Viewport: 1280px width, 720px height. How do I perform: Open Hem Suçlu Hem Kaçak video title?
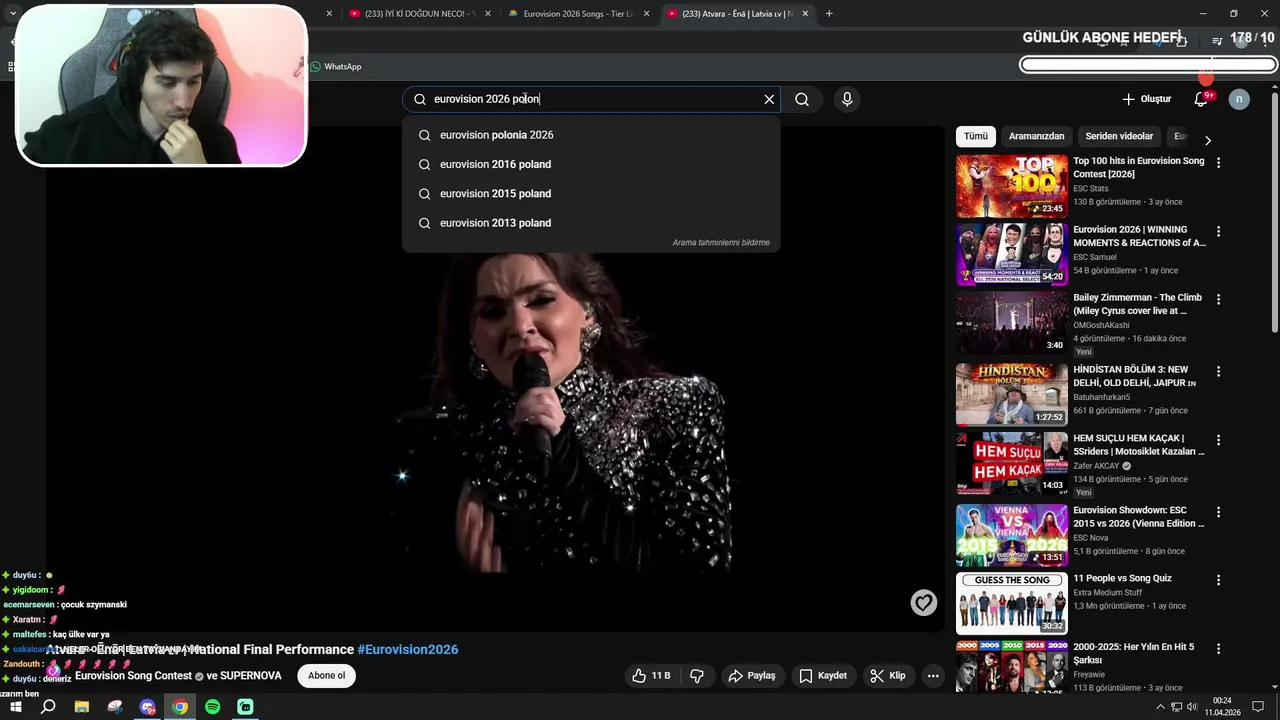pyautogui.click(x=1139, y=445)
